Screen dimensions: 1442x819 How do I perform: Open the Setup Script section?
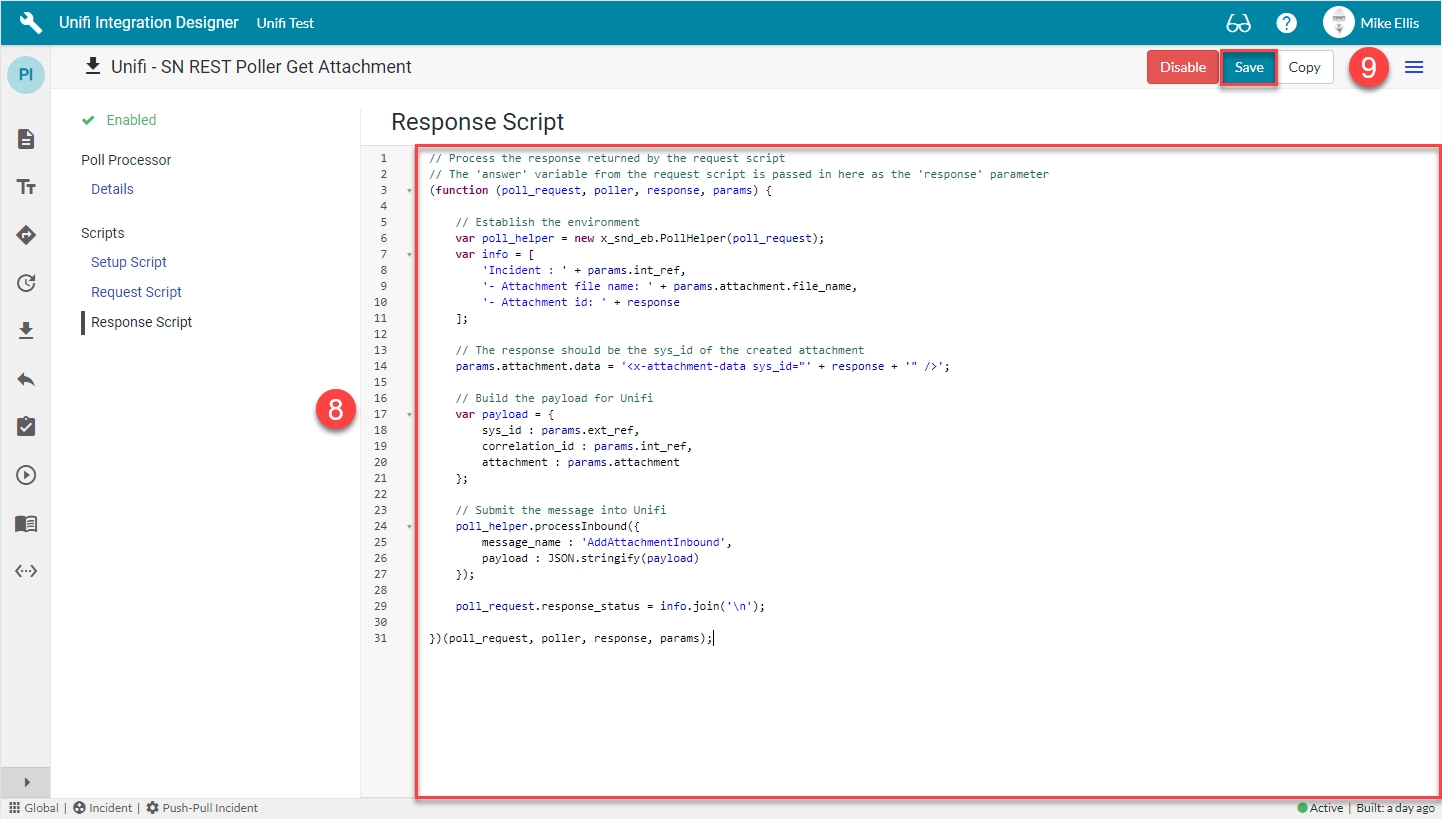[x=129, y=262]
